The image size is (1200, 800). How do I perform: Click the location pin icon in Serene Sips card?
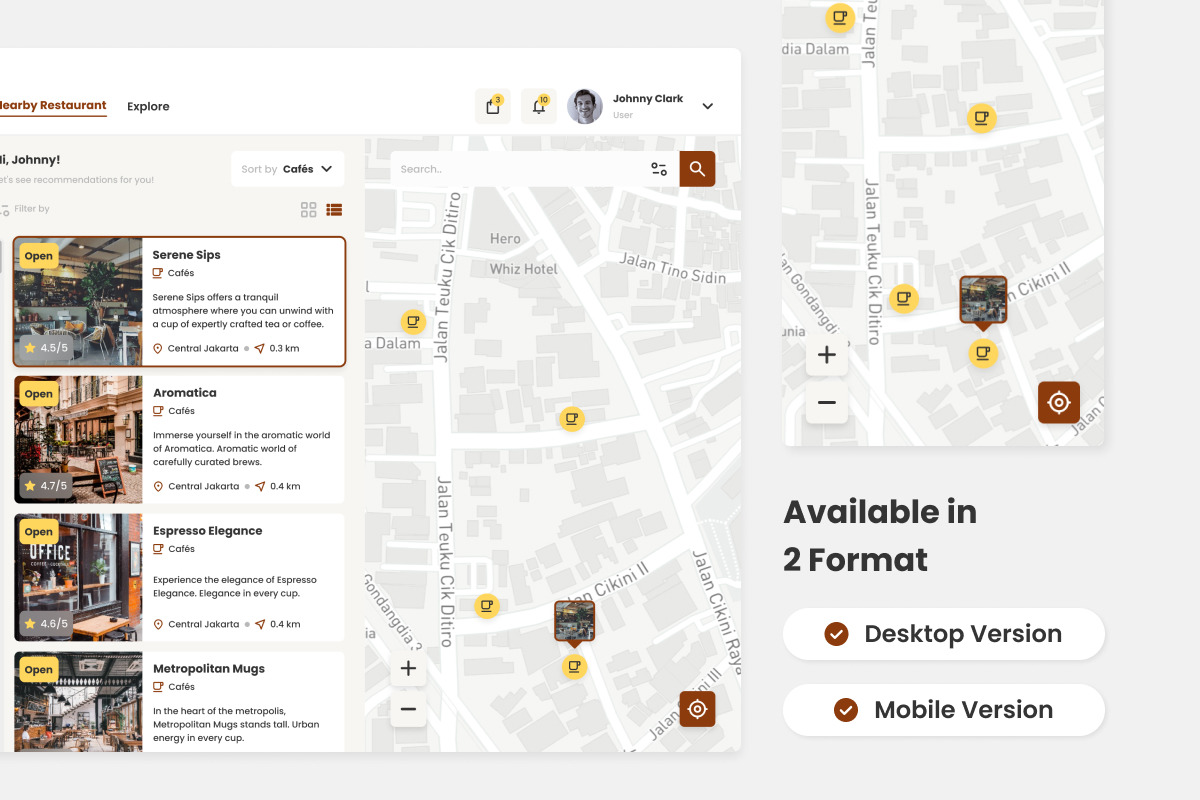click(x=158, y=349)
